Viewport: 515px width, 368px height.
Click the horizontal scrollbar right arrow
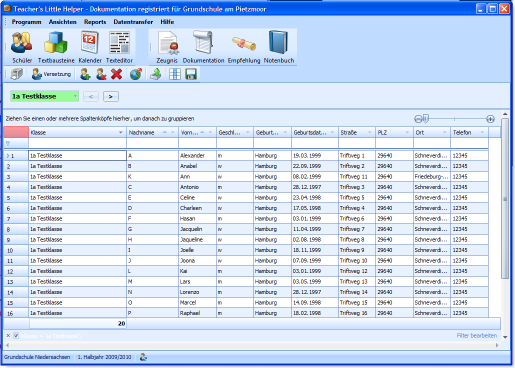[x=497, y=345]
